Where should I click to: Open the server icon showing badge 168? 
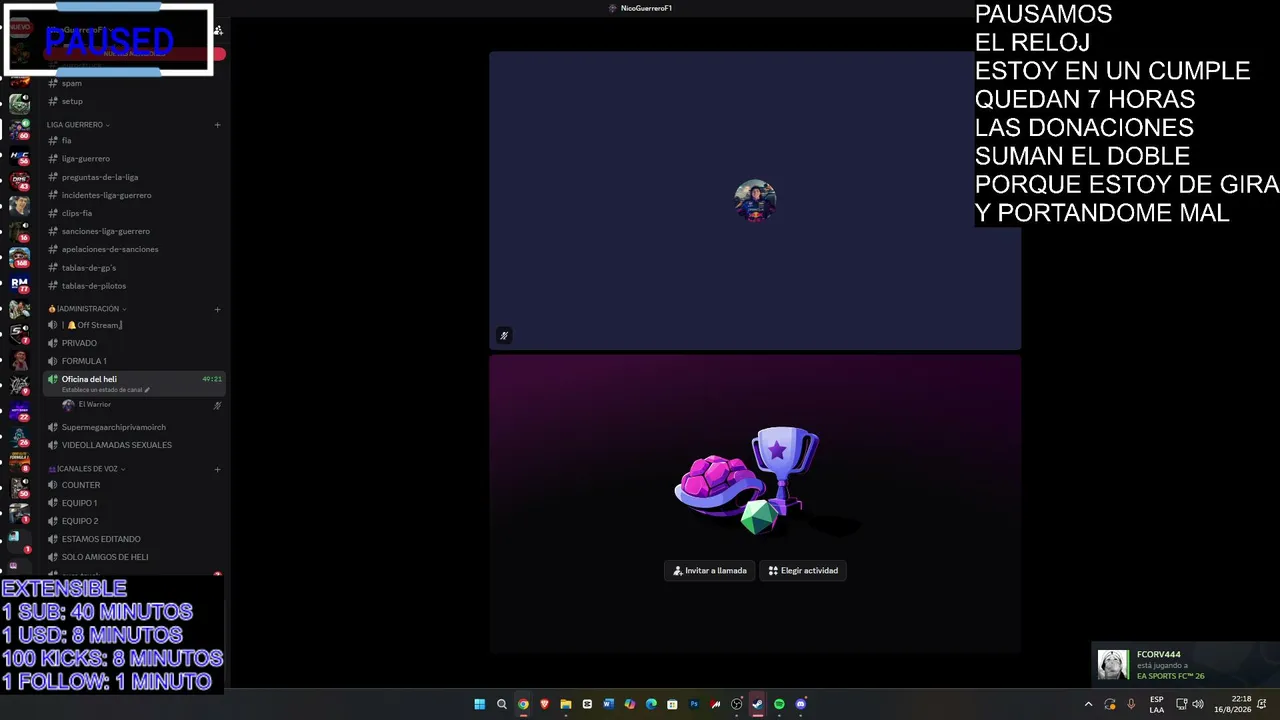(19, 258)
